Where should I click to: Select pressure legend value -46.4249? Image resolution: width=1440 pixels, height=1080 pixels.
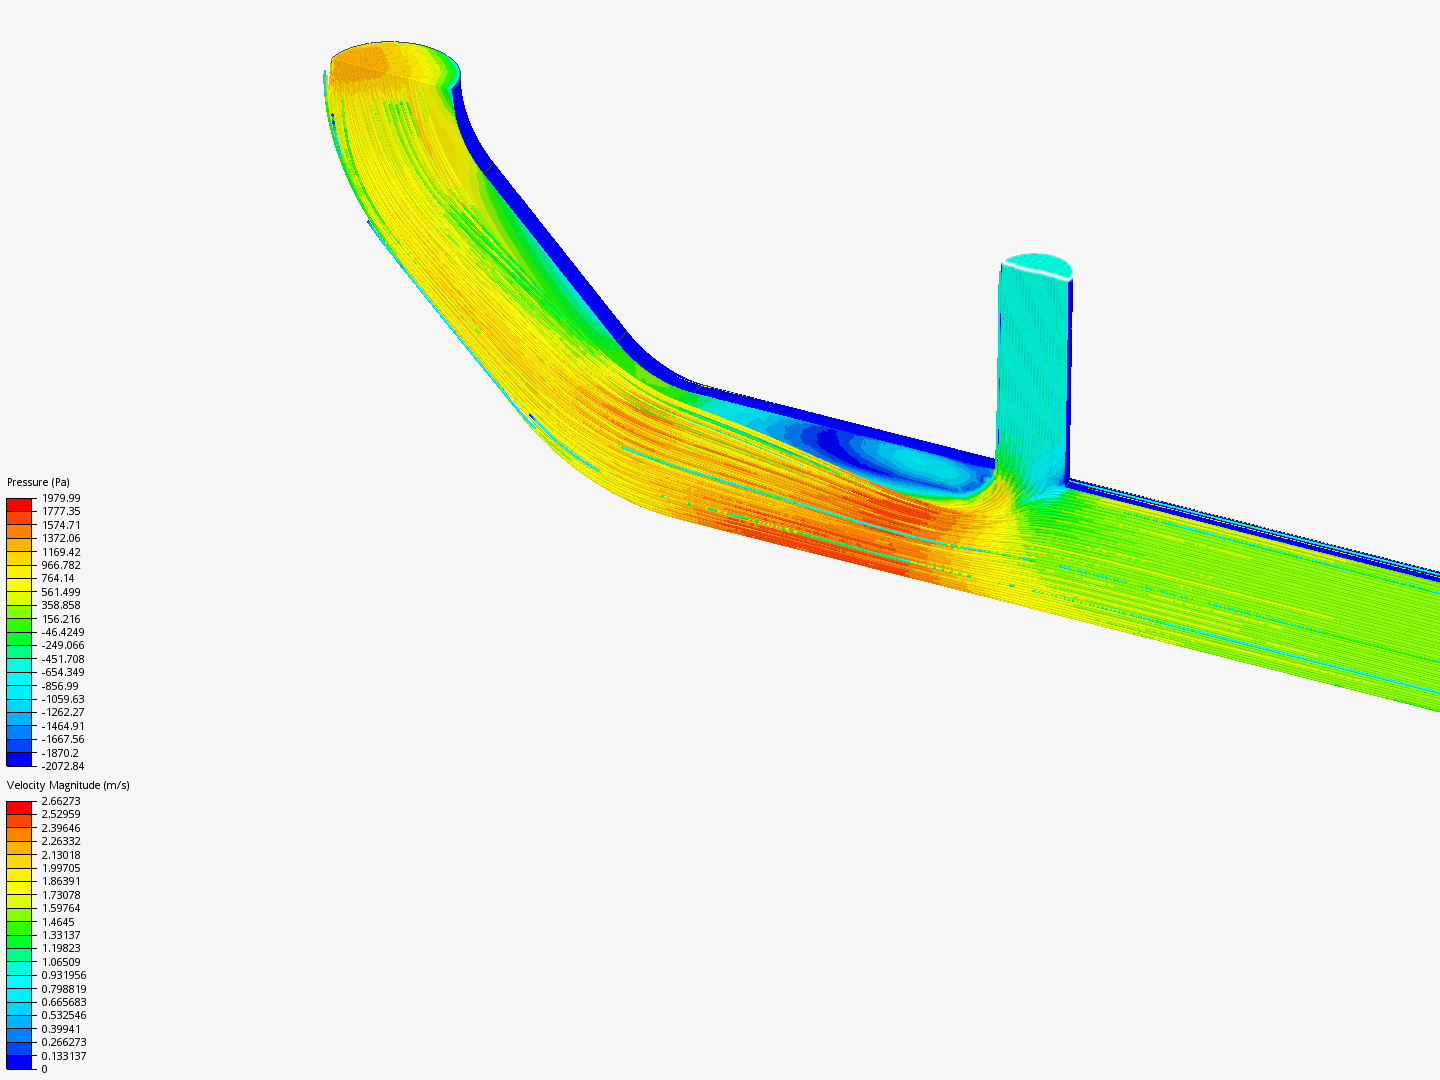coord(63,632)
